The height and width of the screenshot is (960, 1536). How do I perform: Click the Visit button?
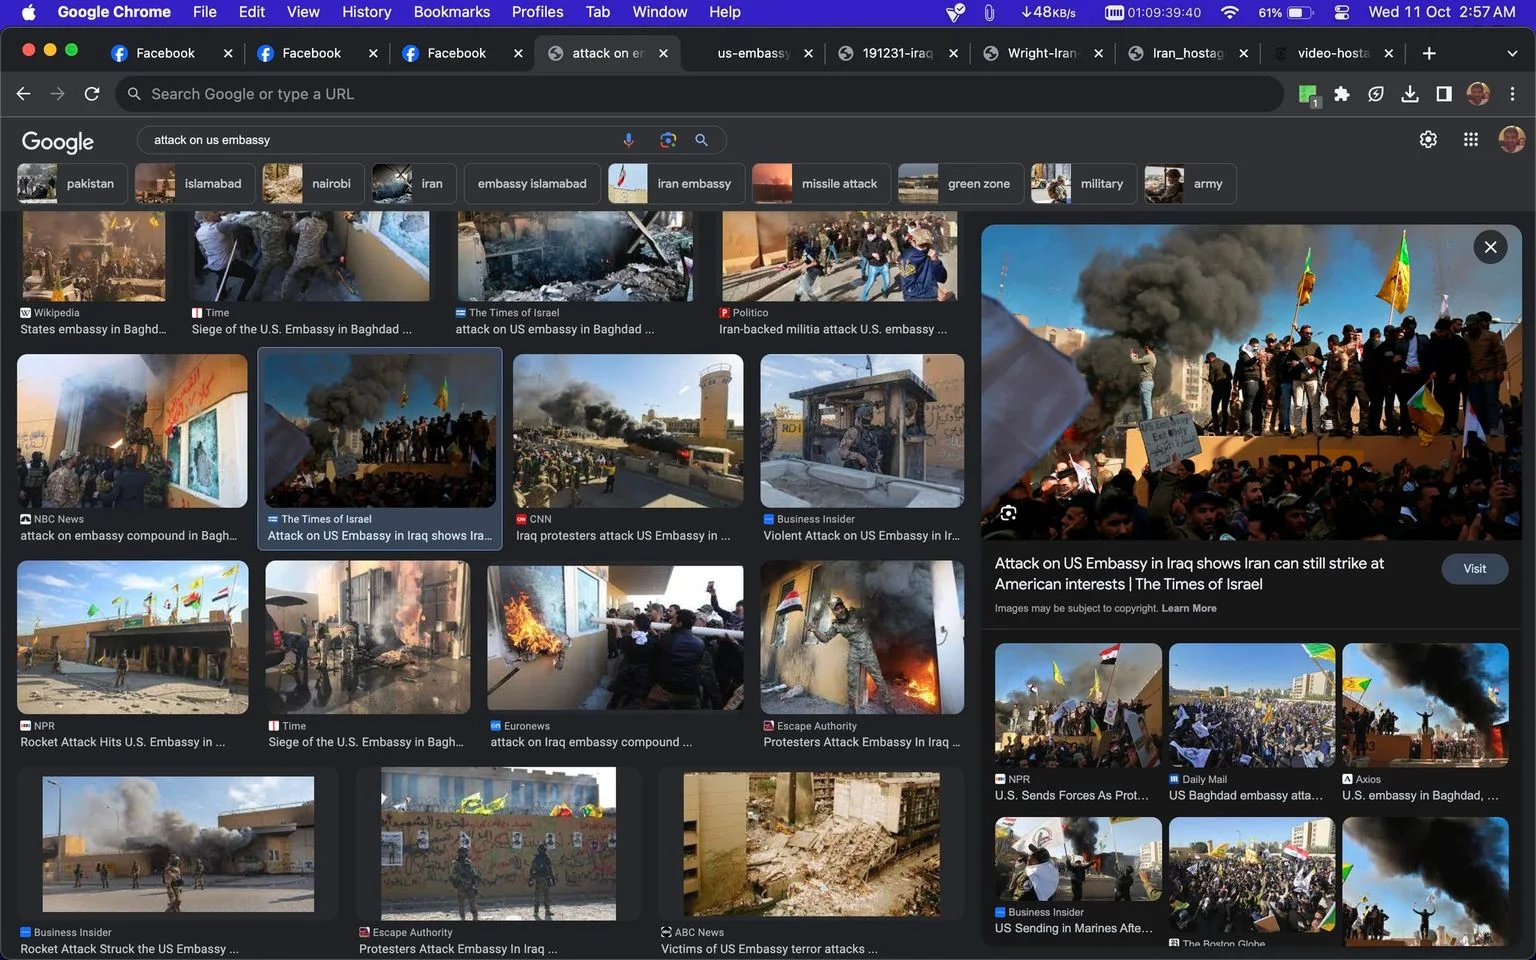tap(1474, 569)
